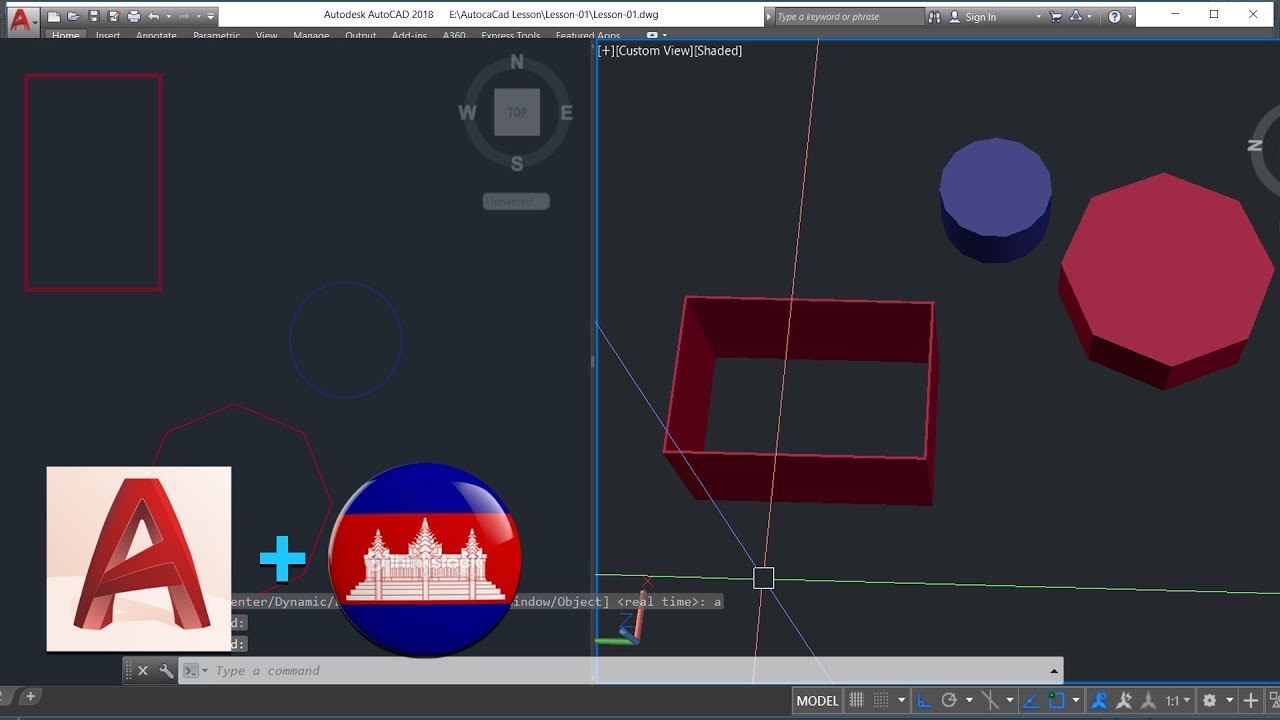This screenshot has width=1280, height=720.
Task: Open the [Shaded] visual style control
Action: [x=718, y=51]
